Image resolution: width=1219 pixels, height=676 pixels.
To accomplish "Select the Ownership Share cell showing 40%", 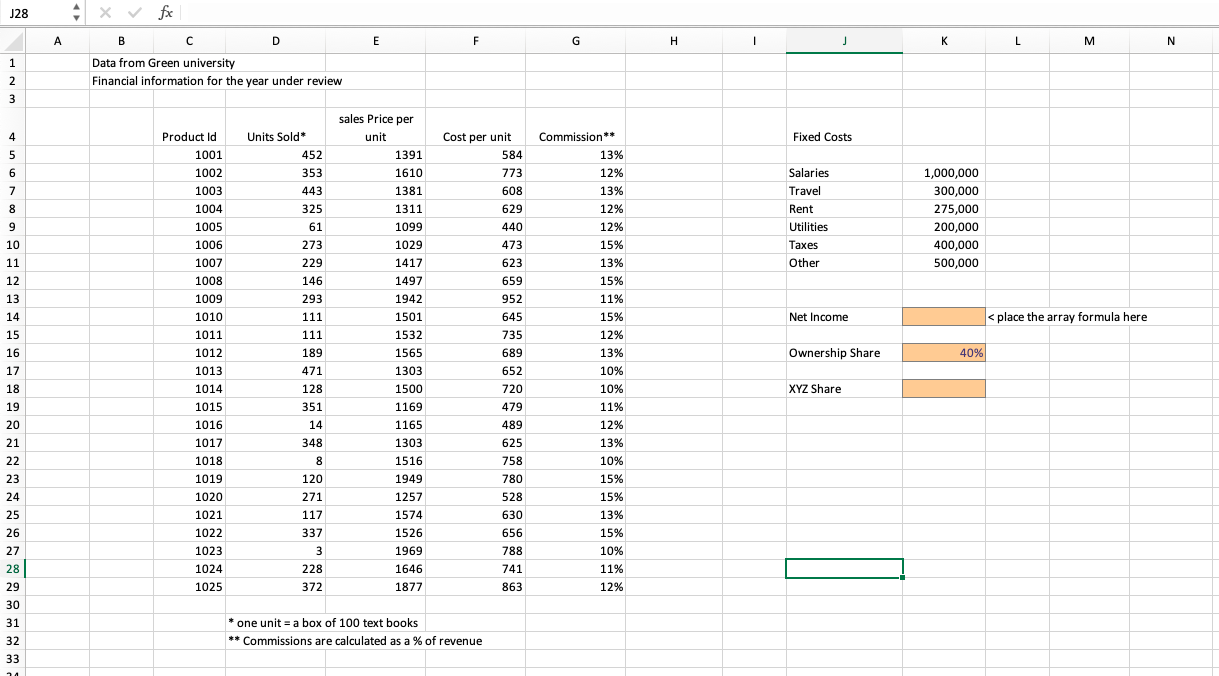I will tap(943, 352).
